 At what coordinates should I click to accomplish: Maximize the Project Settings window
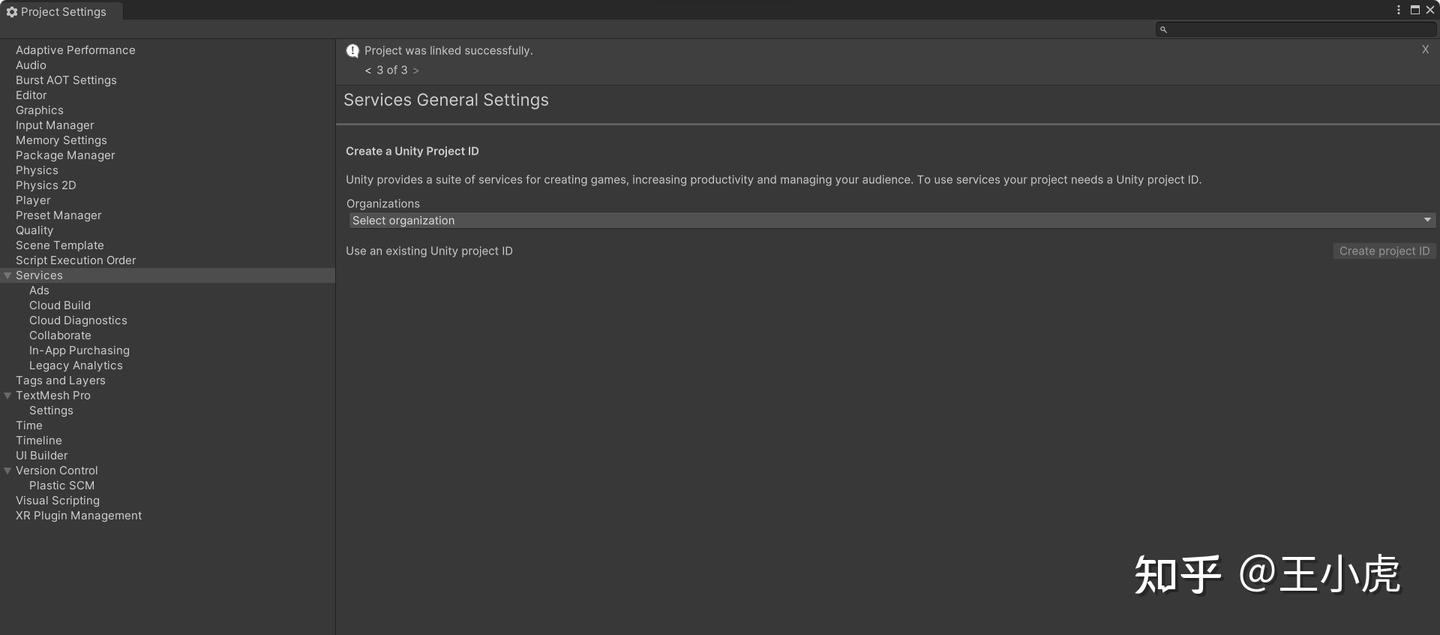click(1415, 10)
